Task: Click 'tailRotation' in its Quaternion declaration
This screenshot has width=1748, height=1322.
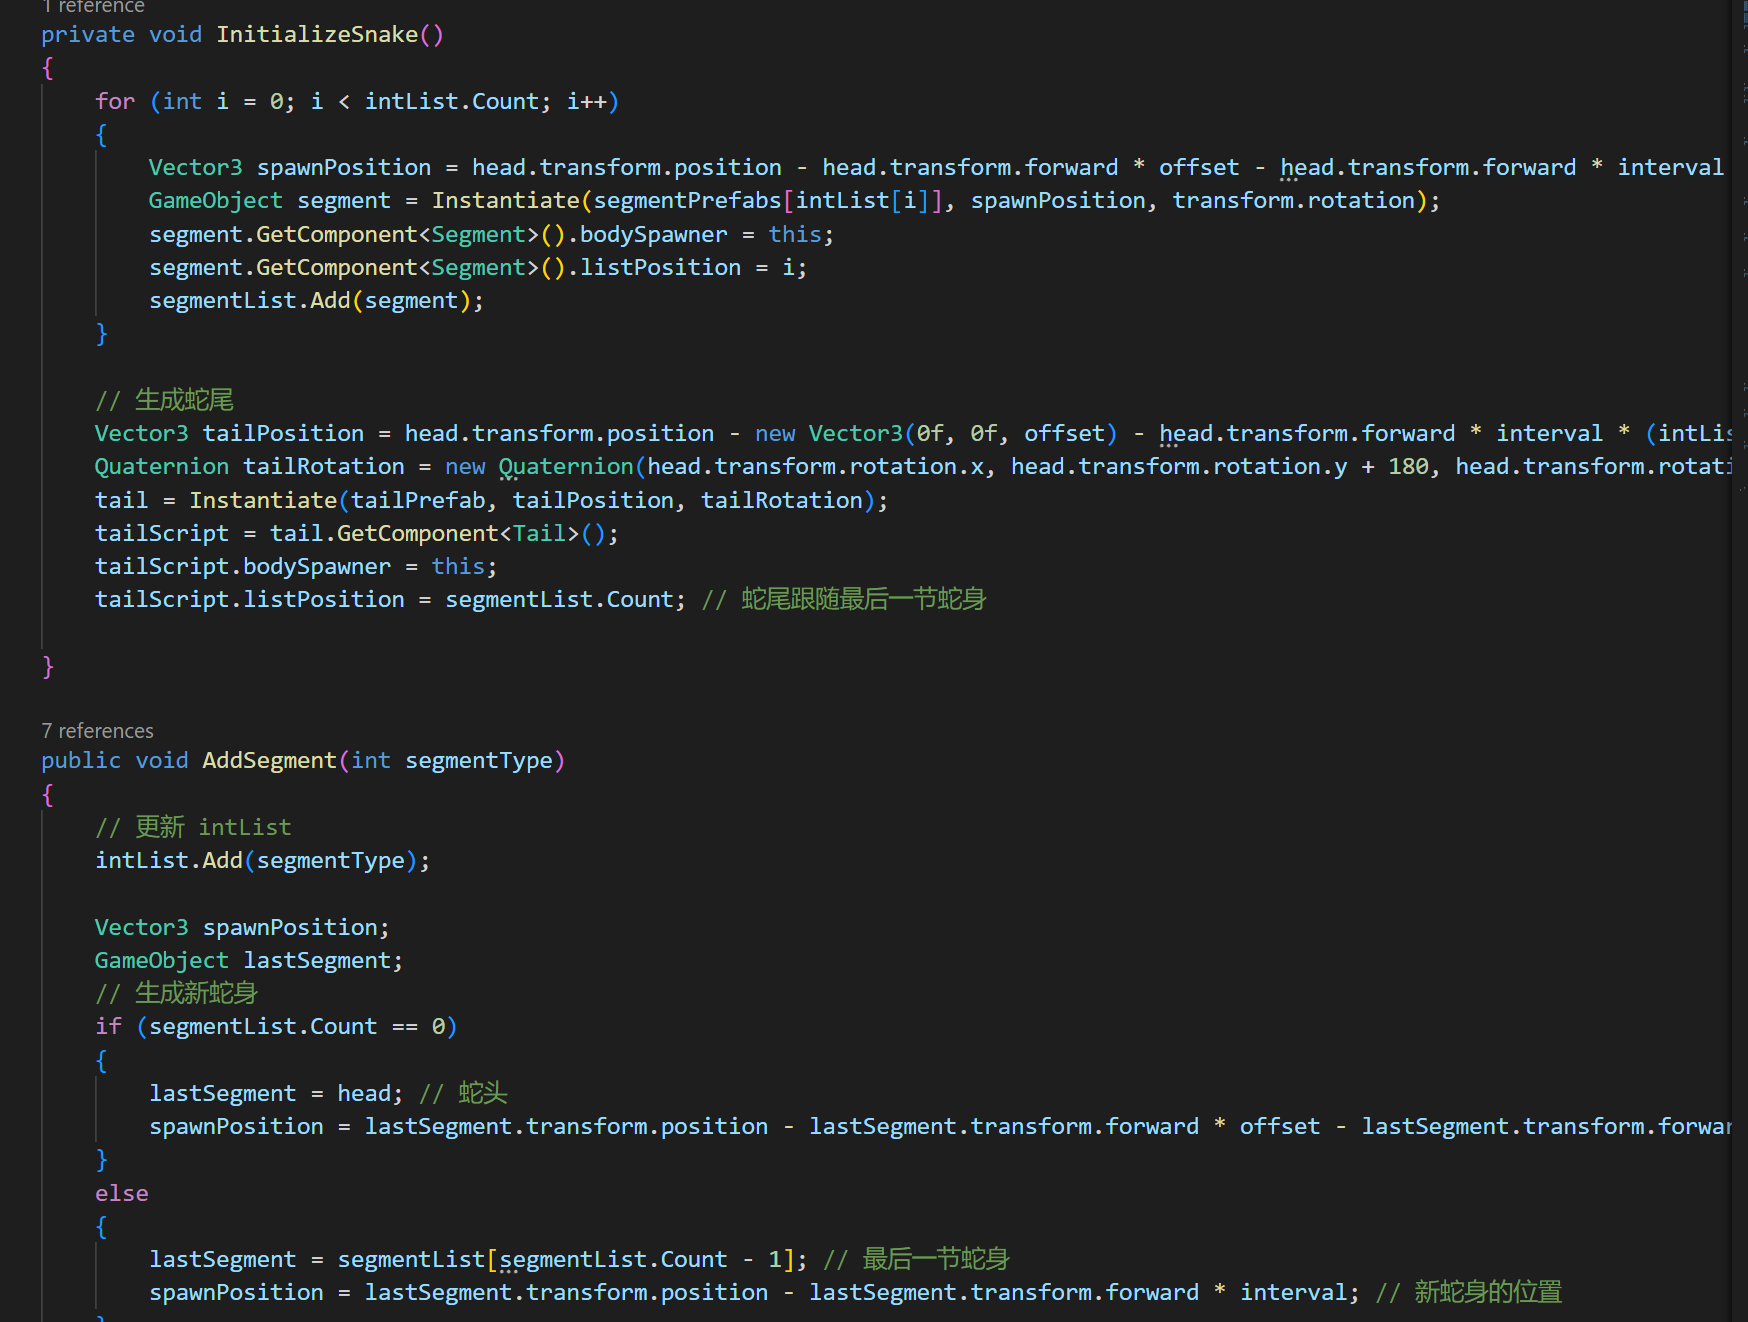Action: click(324, 466)
